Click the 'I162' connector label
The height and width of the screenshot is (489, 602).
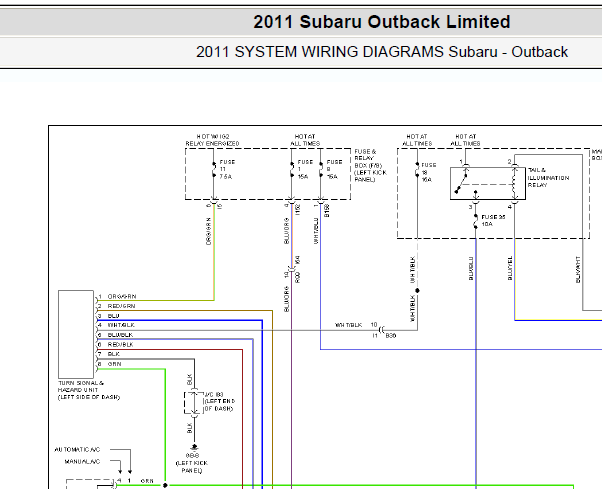coord(298,210)
